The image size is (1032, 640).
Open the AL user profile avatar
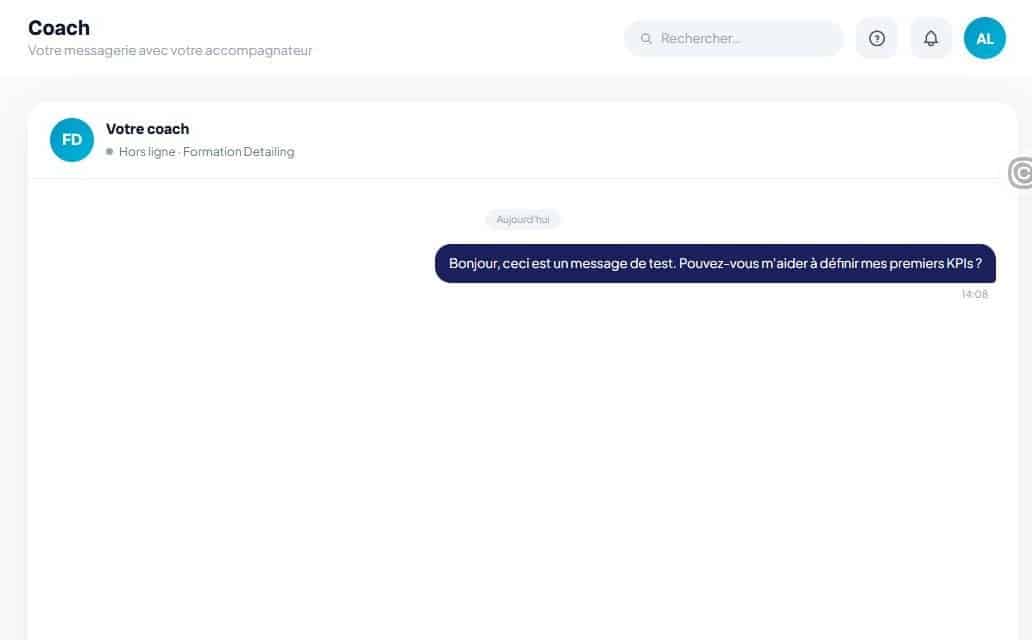tap(985, 38)
